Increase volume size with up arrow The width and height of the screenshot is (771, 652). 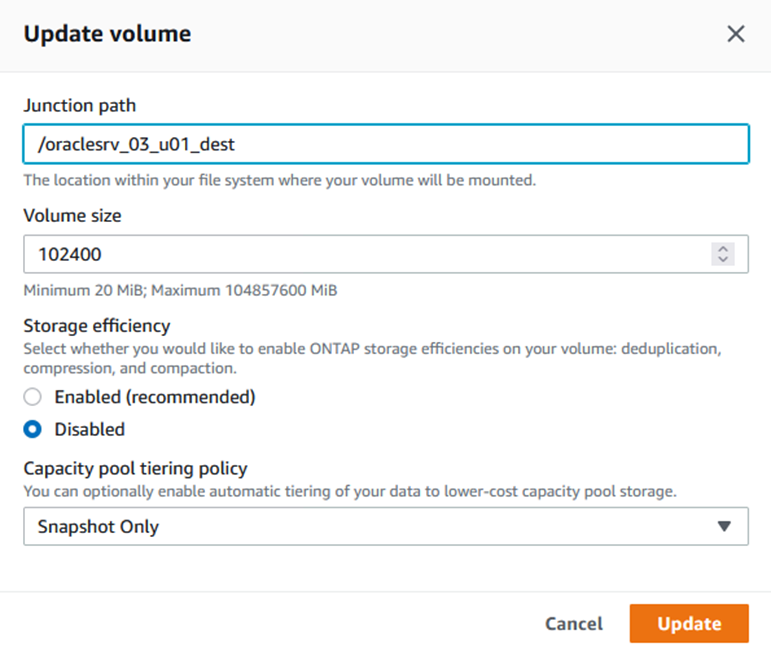(x=723, y=249)
